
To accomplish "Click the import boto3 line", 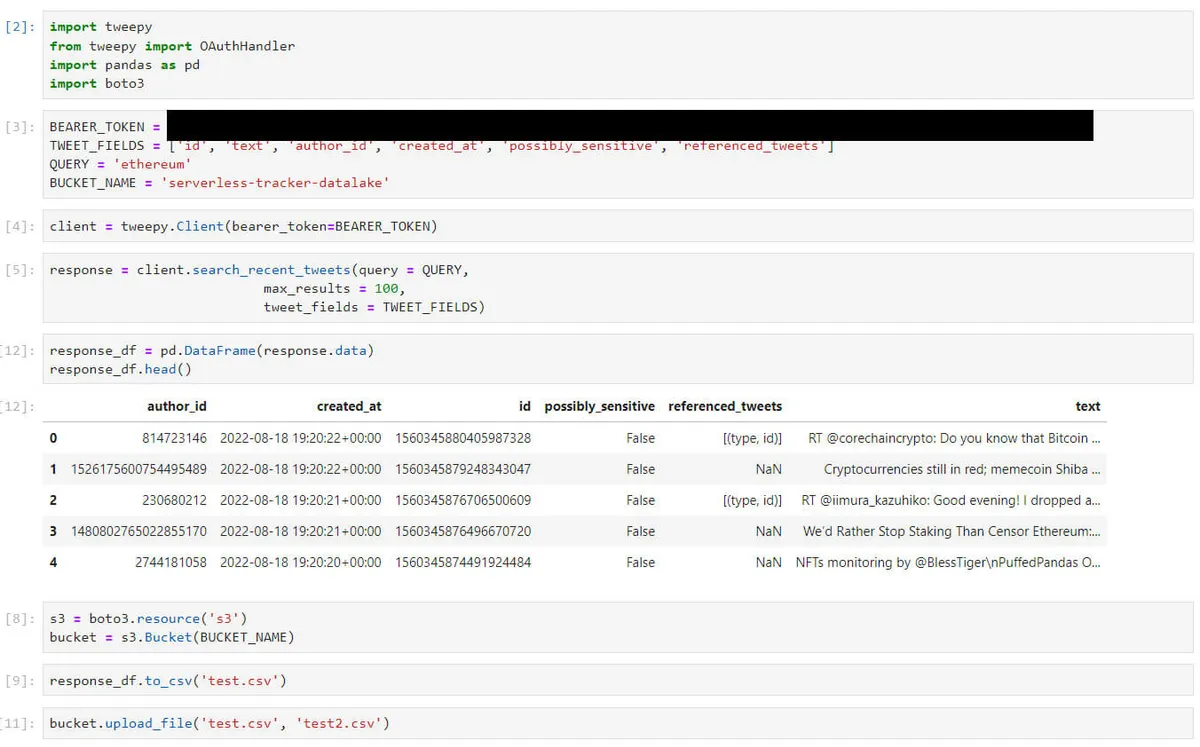I will [97, 84].
